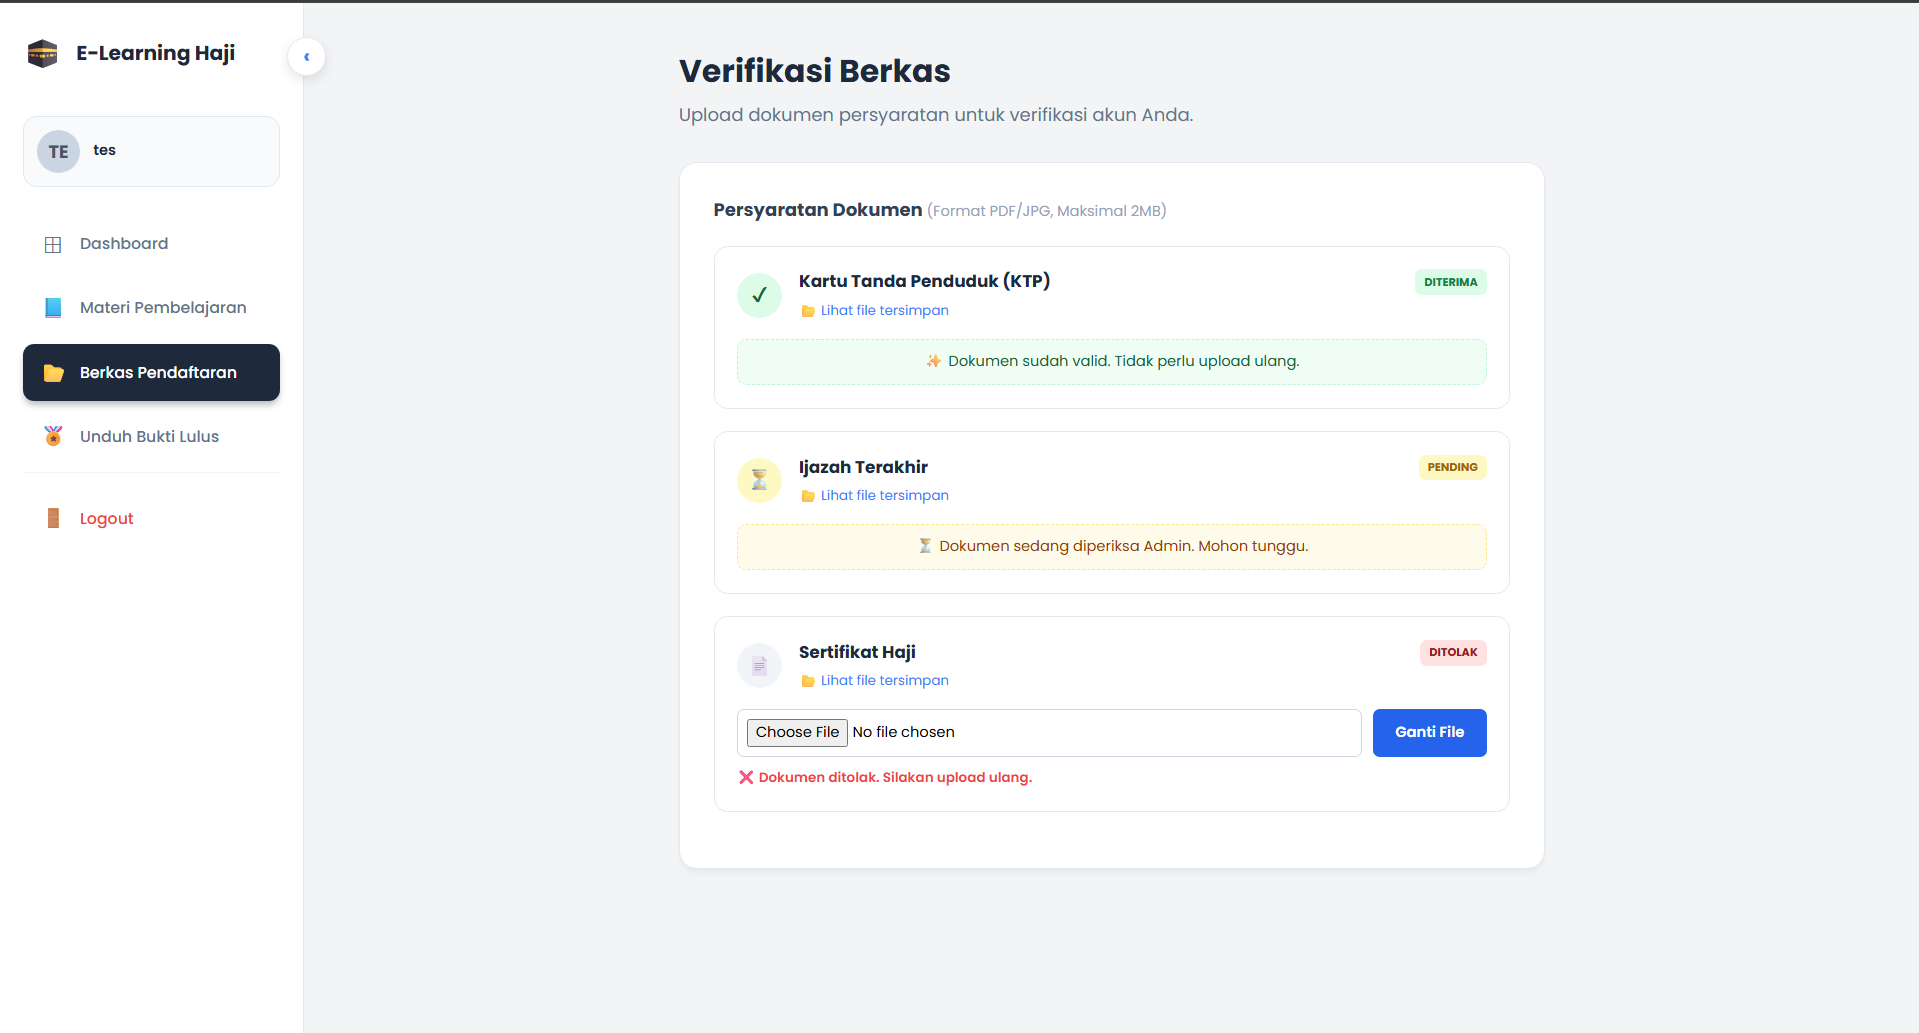View saved file for Ijazah Terakhir
This screenshot has width=1919, height=1033.
coord(884,496)
